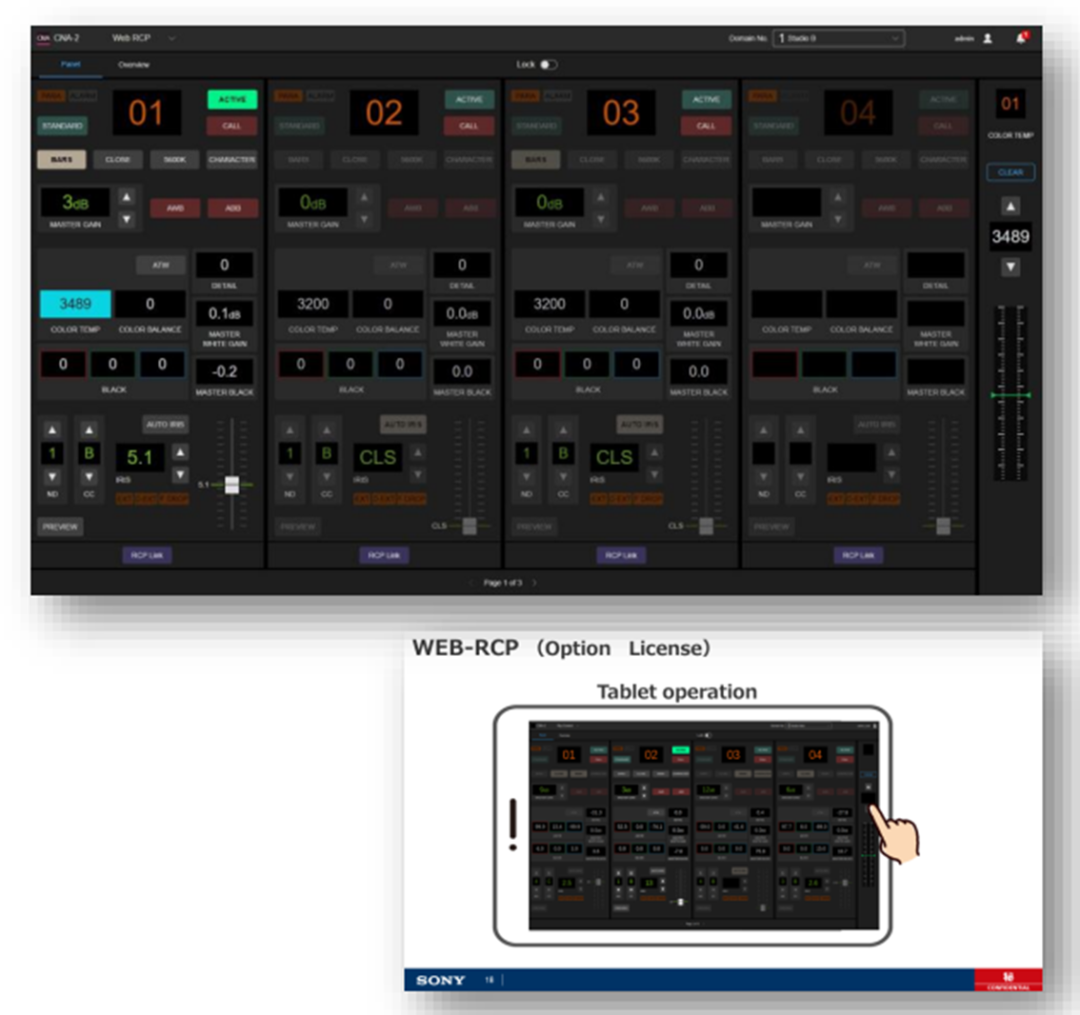
Task: Switch to the Overview tab
Action: click(134, 65)
